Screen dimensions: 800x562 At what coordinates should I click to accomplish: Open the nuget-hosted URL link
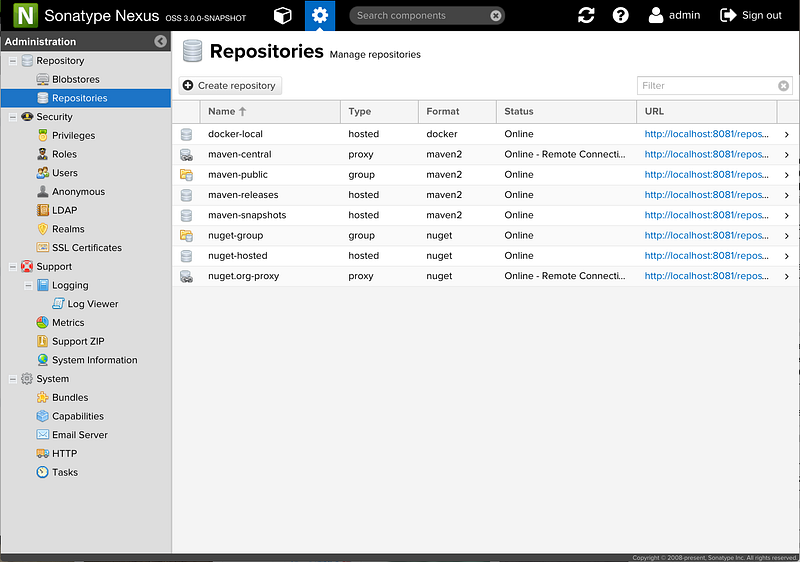pyautogui.click(x=707, y=256)
